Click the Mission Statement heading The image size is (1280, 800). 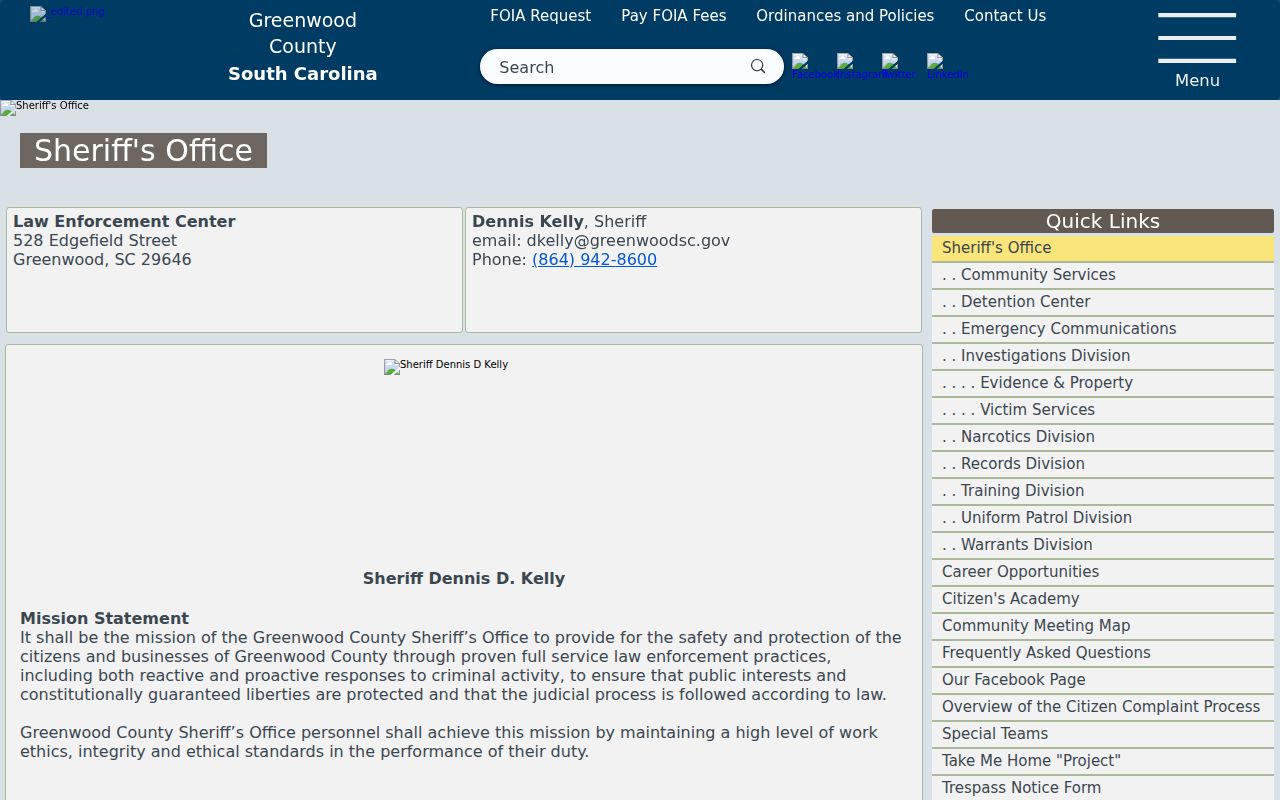pyautogui.click(x=104, y=619)
